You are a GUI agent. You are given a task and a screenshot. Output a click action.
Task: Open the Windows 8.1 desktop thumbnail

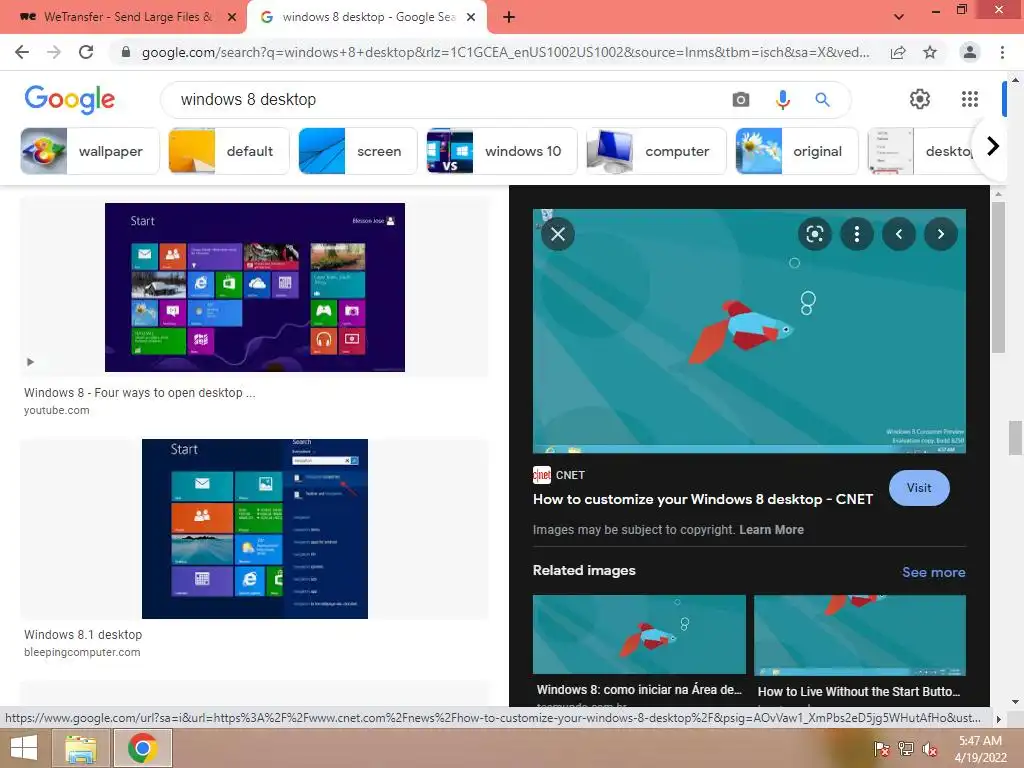pos(255,529)
